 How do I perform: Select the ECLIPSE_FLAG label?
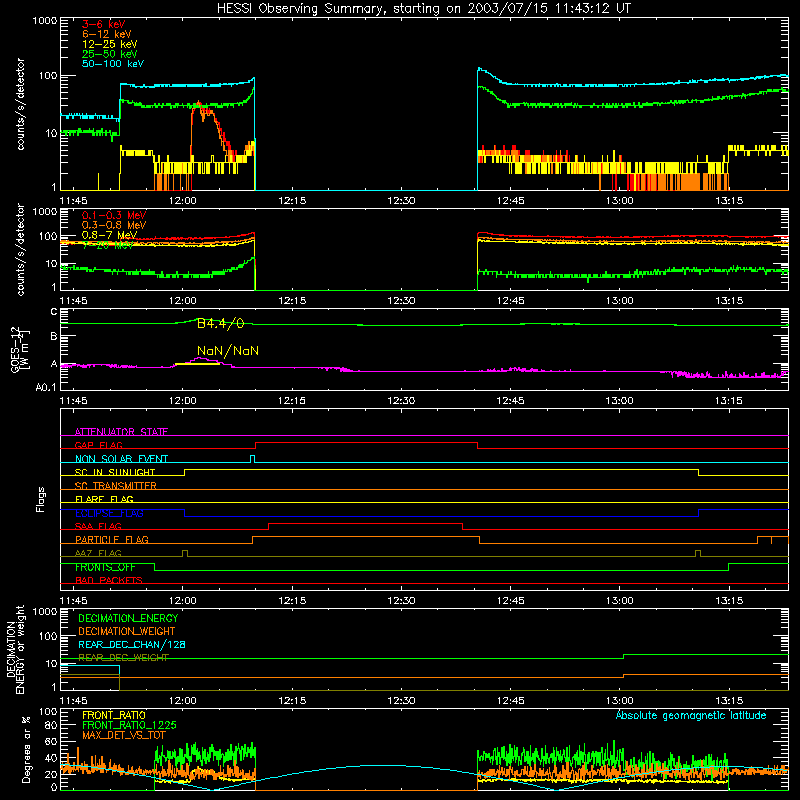(109, 513)
